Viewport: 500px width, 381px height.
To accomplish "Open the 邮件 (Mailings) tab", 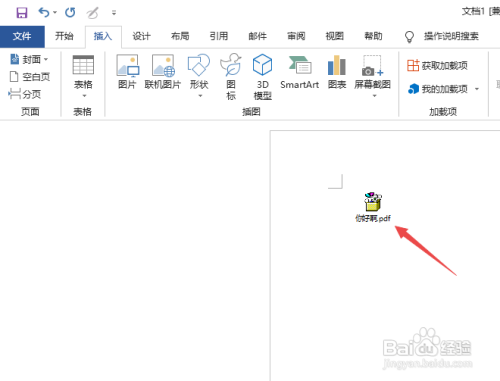I will [x=257, y=36].
